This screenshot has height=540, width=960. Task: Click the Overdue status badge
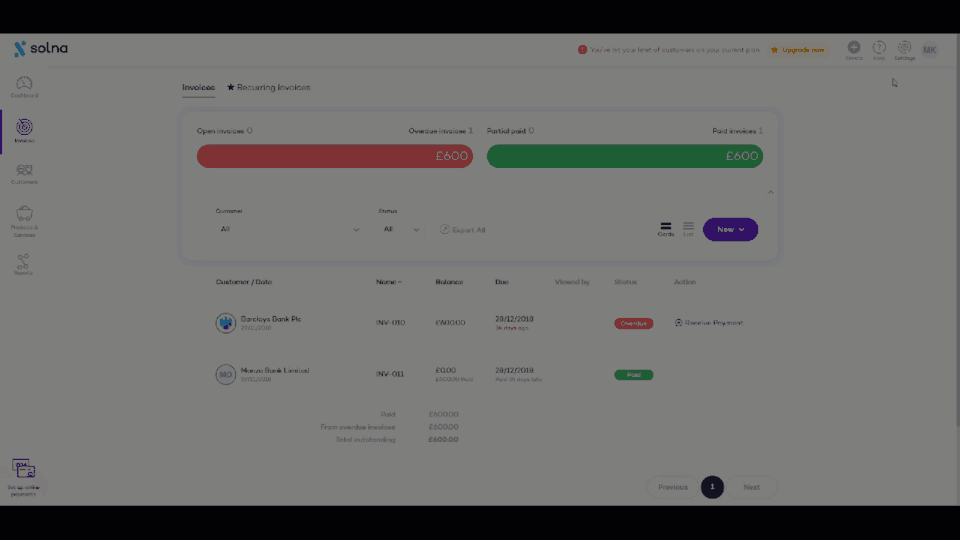tap(634, 323)
